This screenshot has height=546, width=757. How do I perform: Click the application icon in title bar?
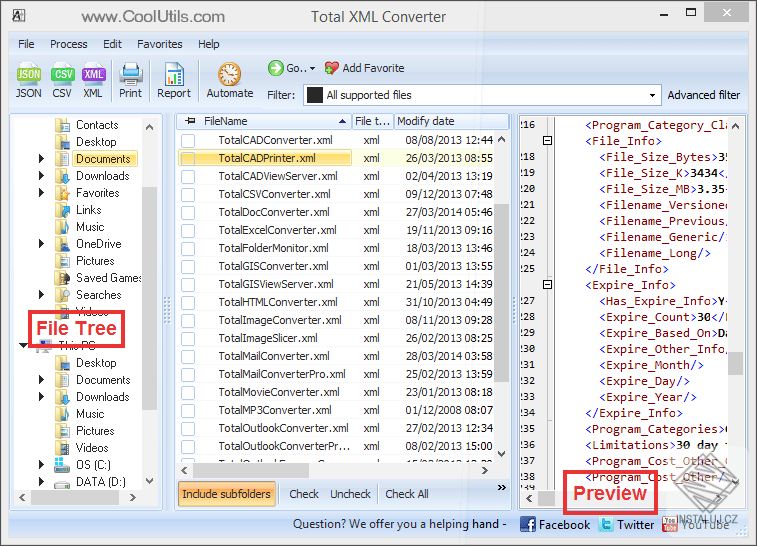click(x=18, y=15)
